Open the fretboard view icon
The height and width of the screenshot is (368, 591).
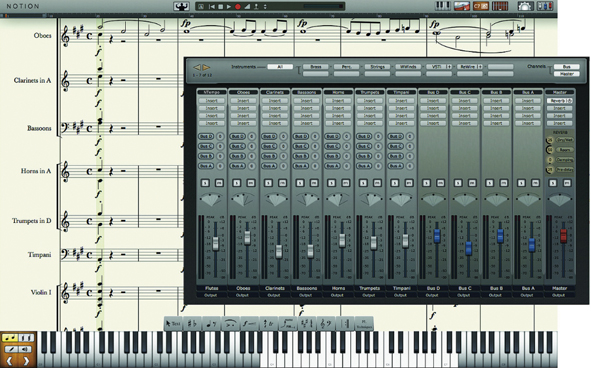(x=500, y=6)
